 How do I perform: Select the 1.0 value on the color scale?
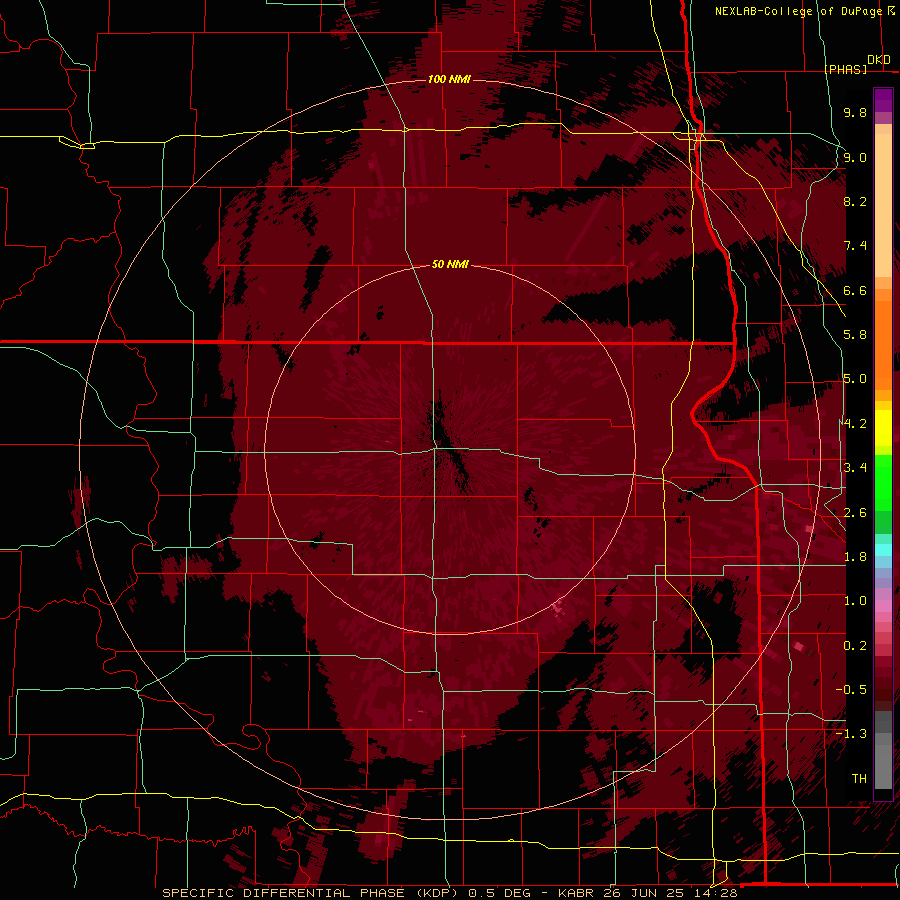click(x=855, y=601)
